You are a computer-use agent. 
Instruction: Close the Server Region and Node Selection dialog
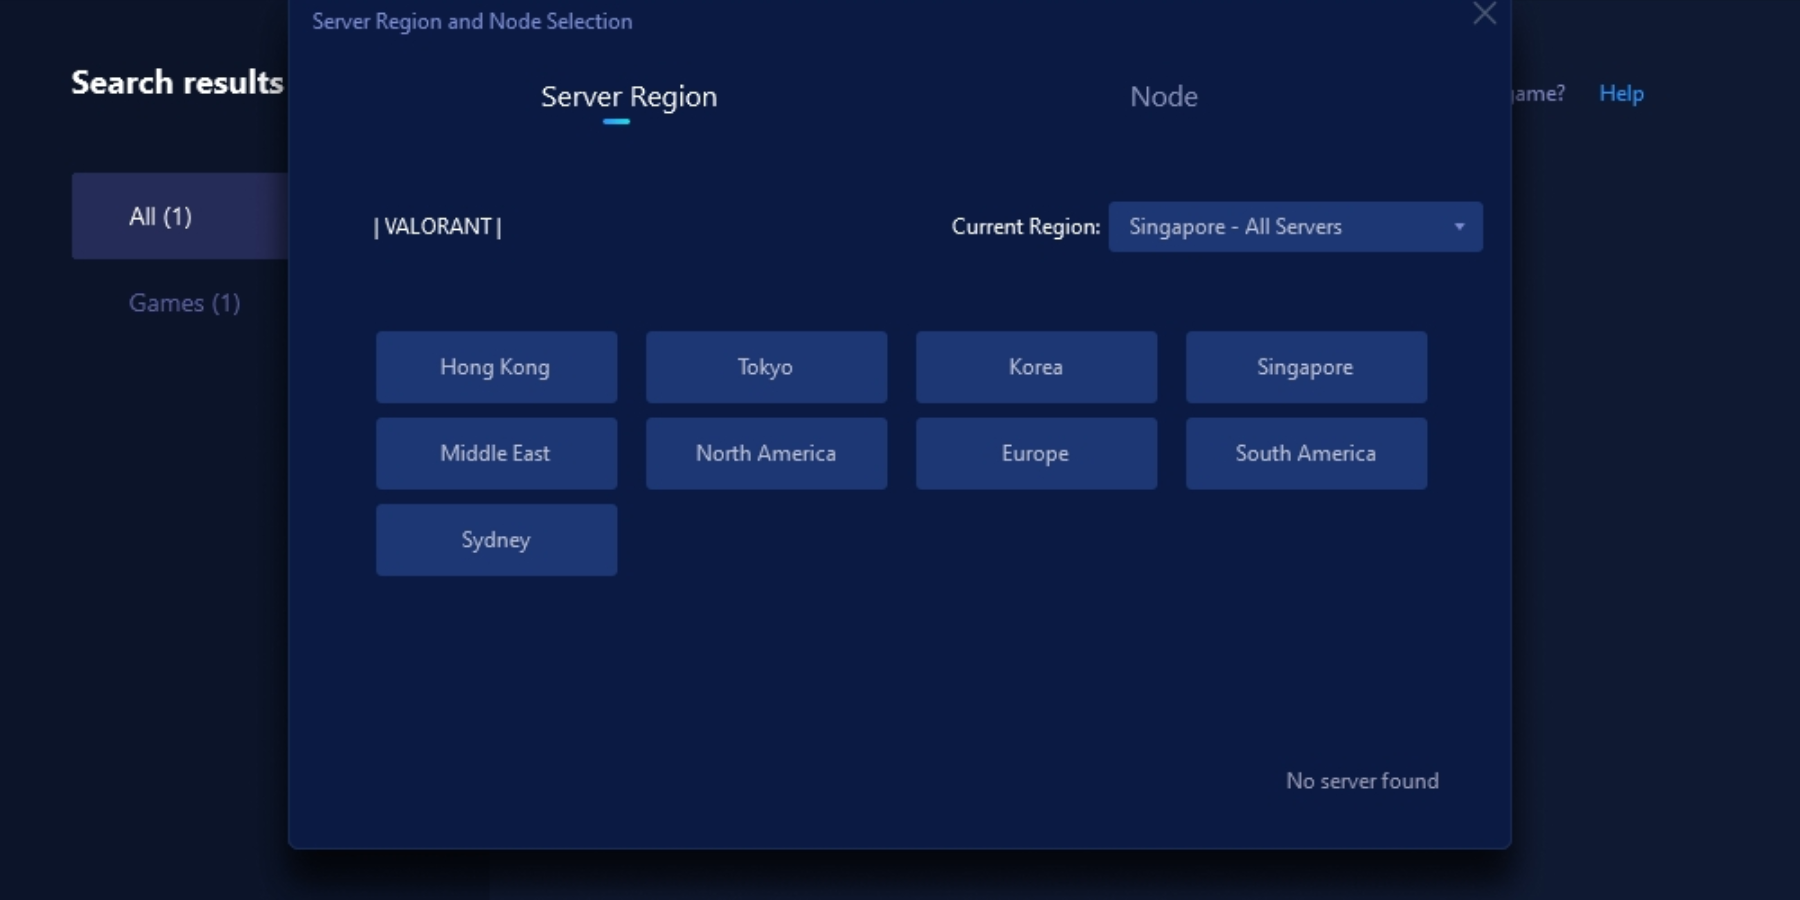[1484, 13]
